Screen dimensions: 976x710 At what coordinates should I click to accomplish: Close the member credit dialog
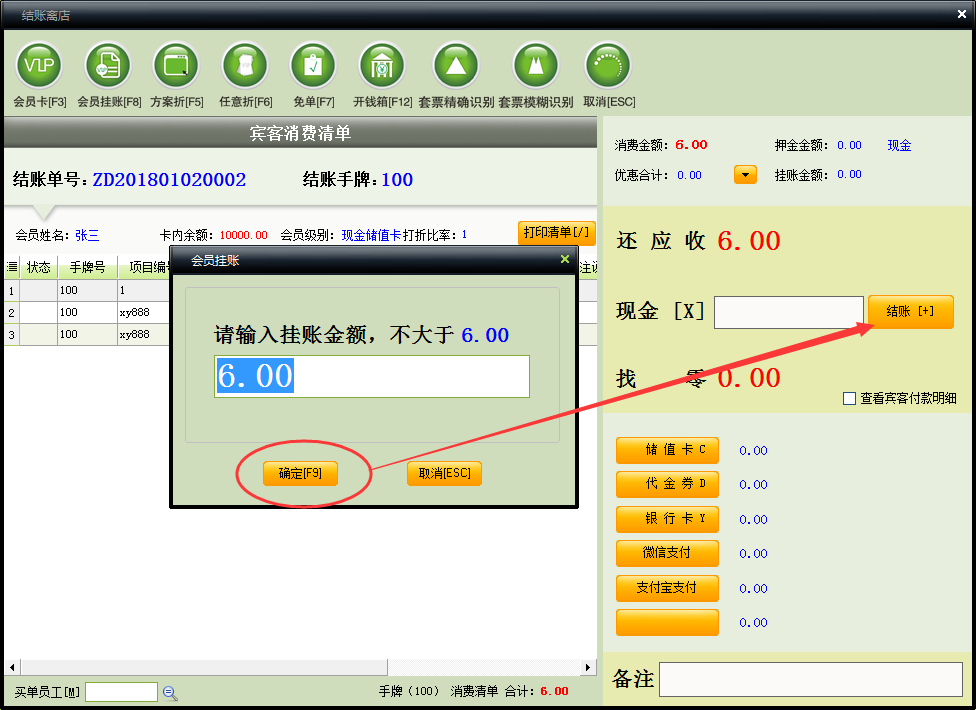coord(564,260)
